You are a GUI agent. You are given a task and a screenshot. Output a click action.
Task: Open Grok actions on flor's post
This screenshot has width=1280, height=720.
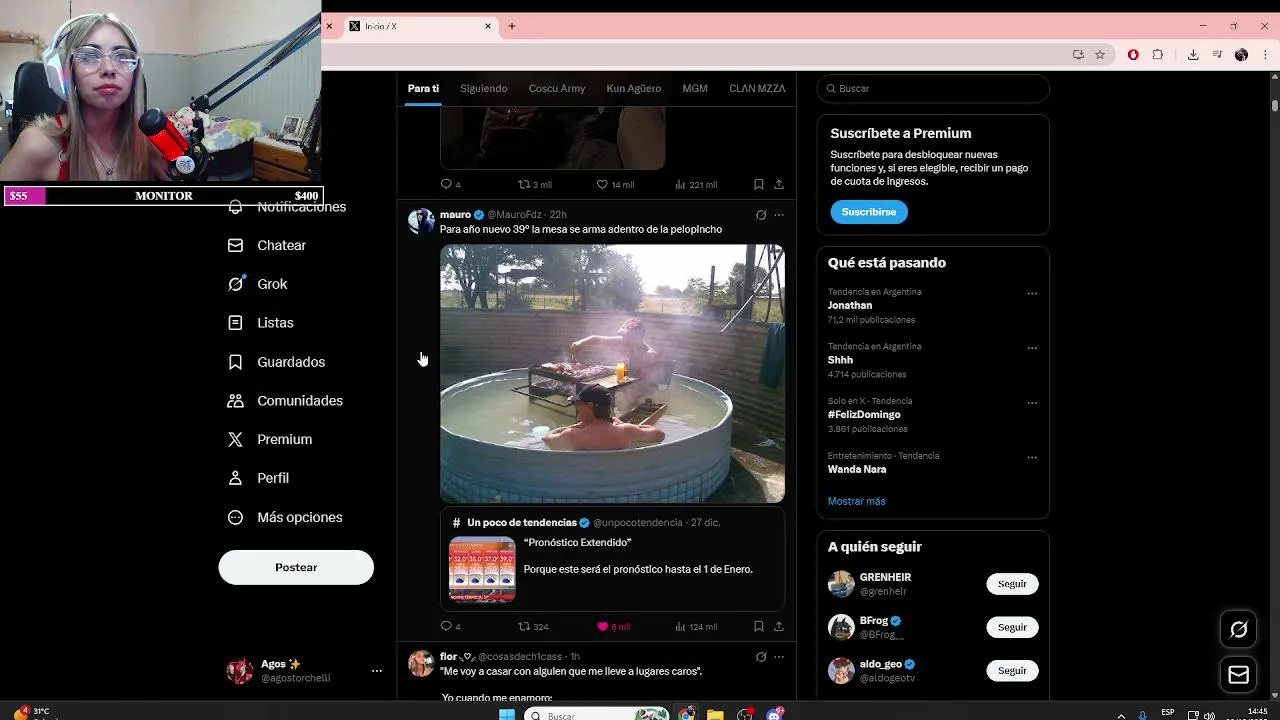(x=761, y=657)
